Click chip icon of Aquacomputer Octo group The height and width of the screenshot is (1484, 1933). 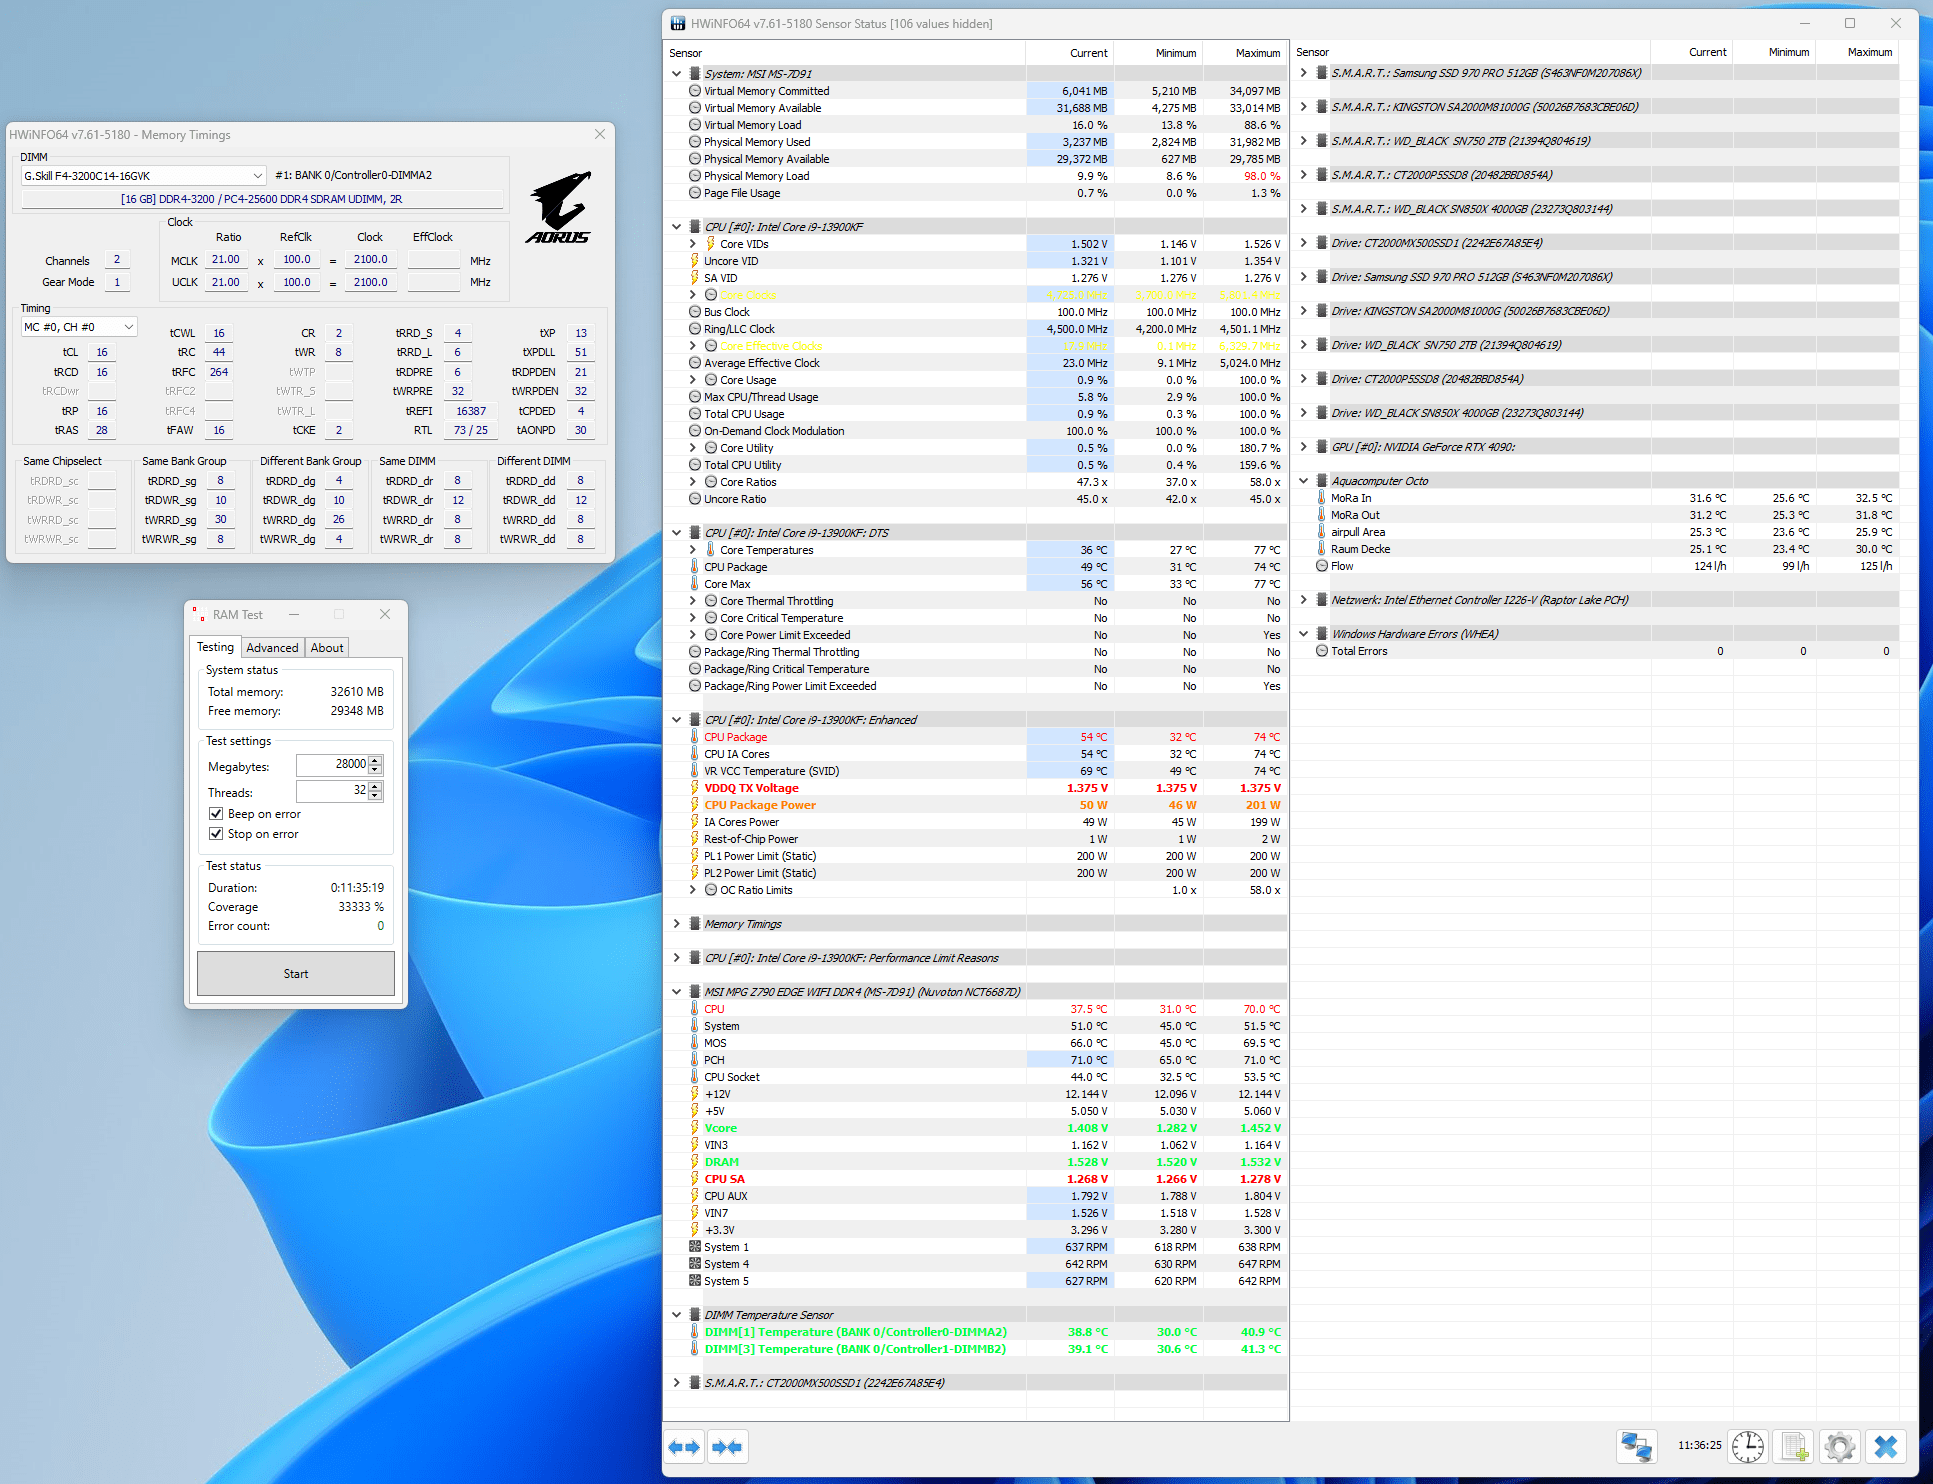(x=1321, y=481)
